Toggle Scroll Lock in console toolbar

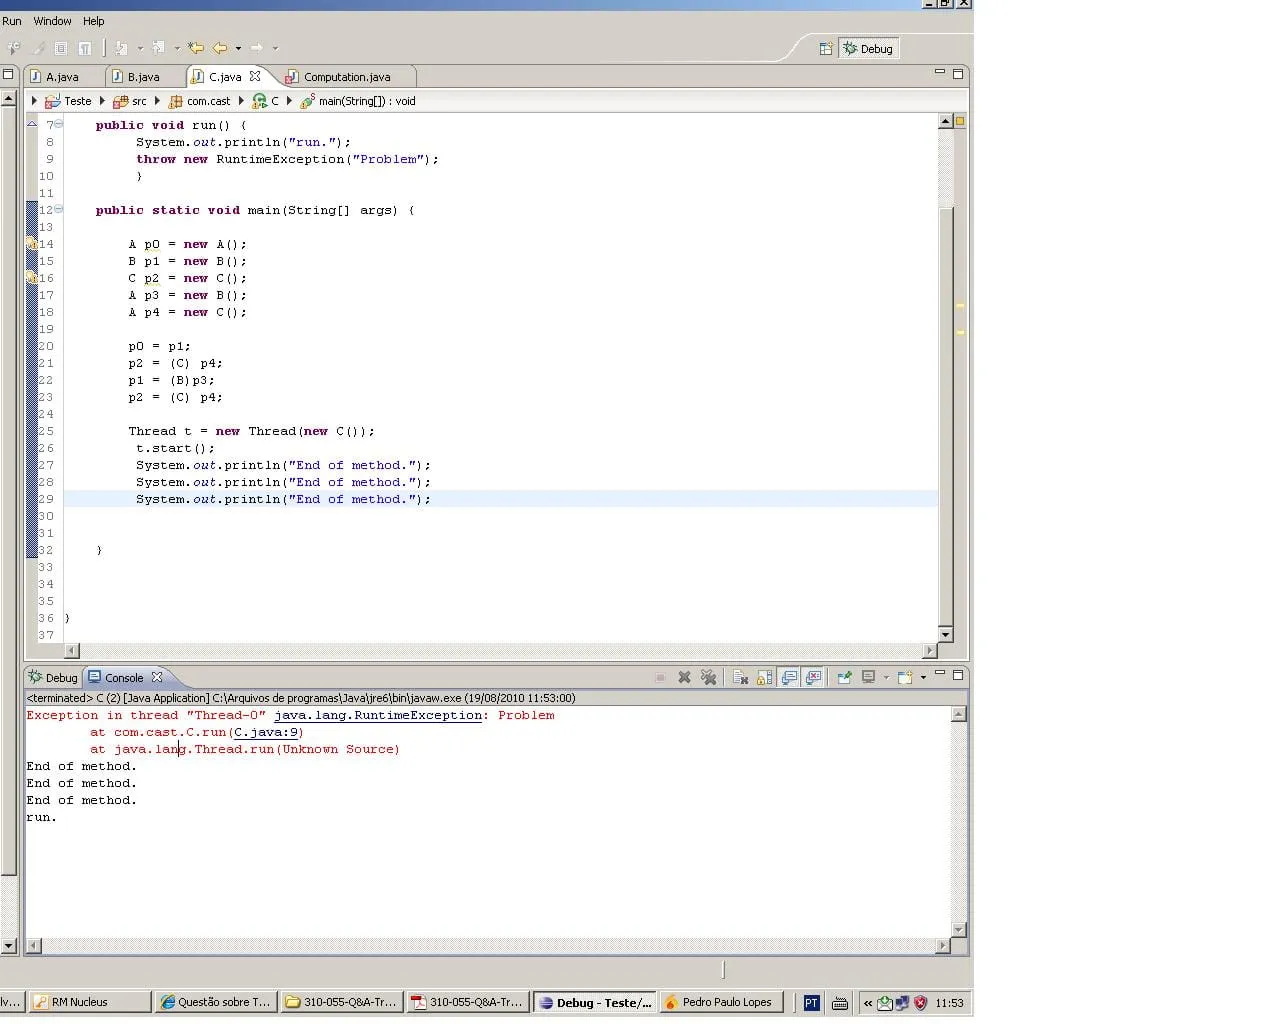[764, 678]
